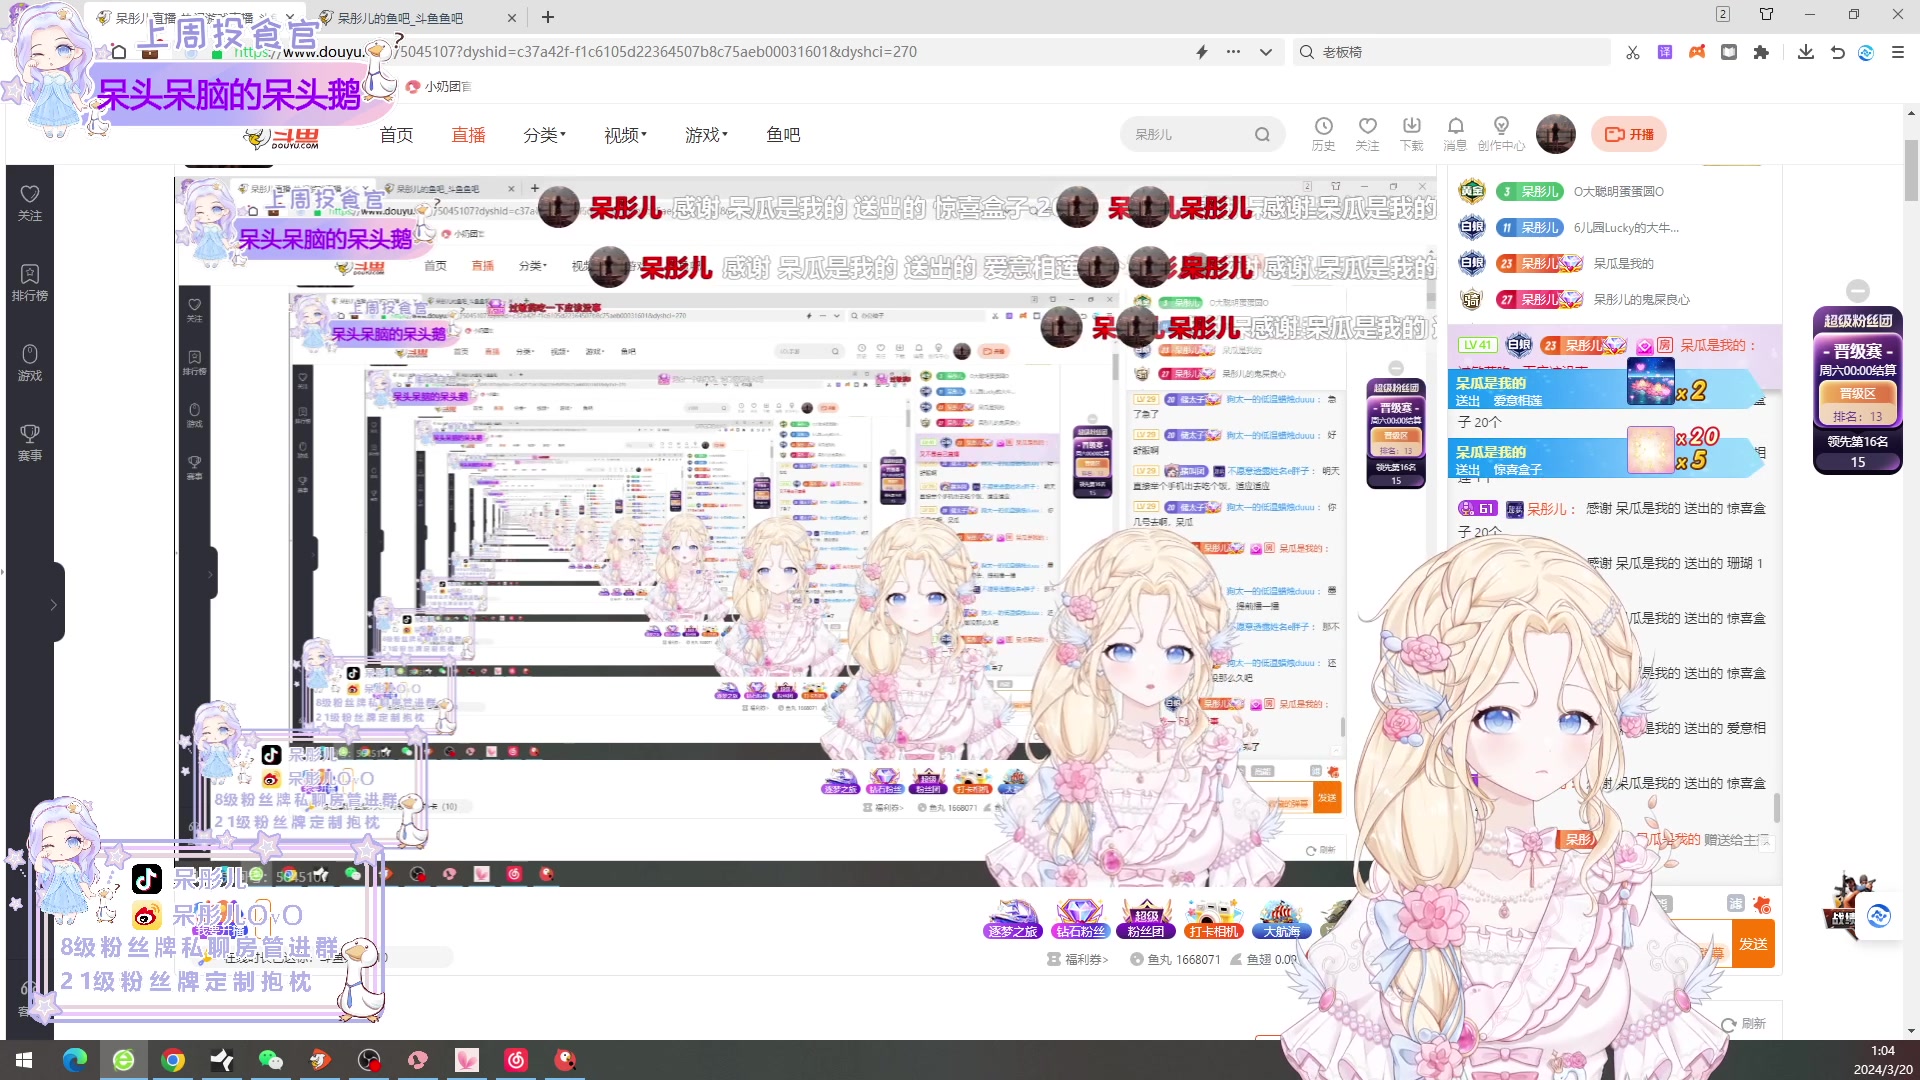This screenshot has height=1080, width=1920.
Task: Click the lightning speed-mode icon in address bar
Action: (x=1202, y=52)
